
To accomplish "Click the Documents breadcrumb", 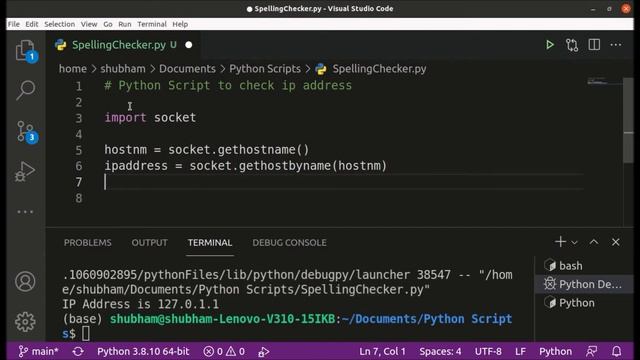I will pos(187,69).
